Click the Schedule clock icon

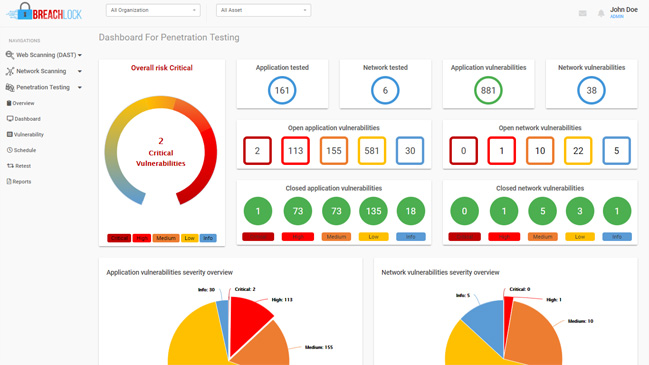tap(10, 150)
